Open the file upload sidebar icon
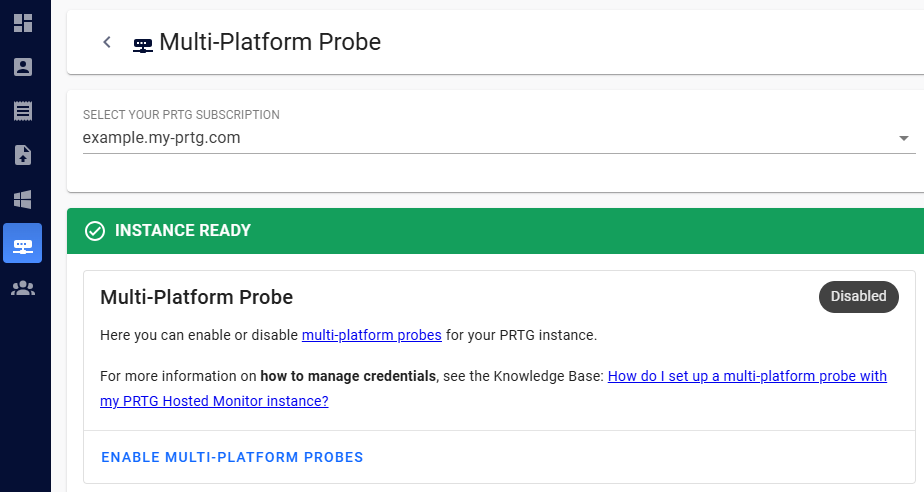 (22, 155)
